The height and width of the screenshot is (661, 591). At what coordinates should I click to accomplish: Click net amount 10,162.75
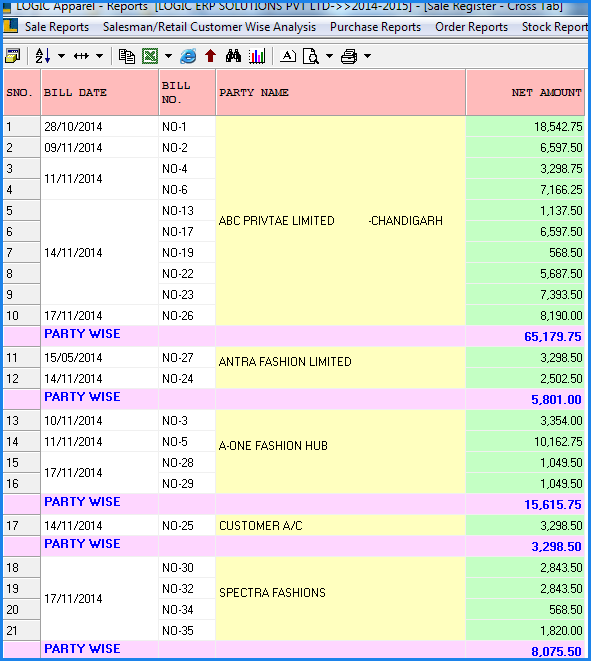click(525, 441)
